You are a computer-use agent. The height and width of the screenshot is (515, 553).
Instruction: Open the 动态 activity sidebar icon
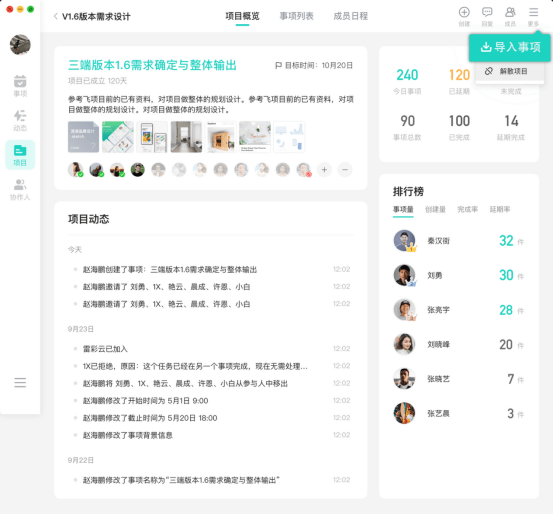(20, 120)
